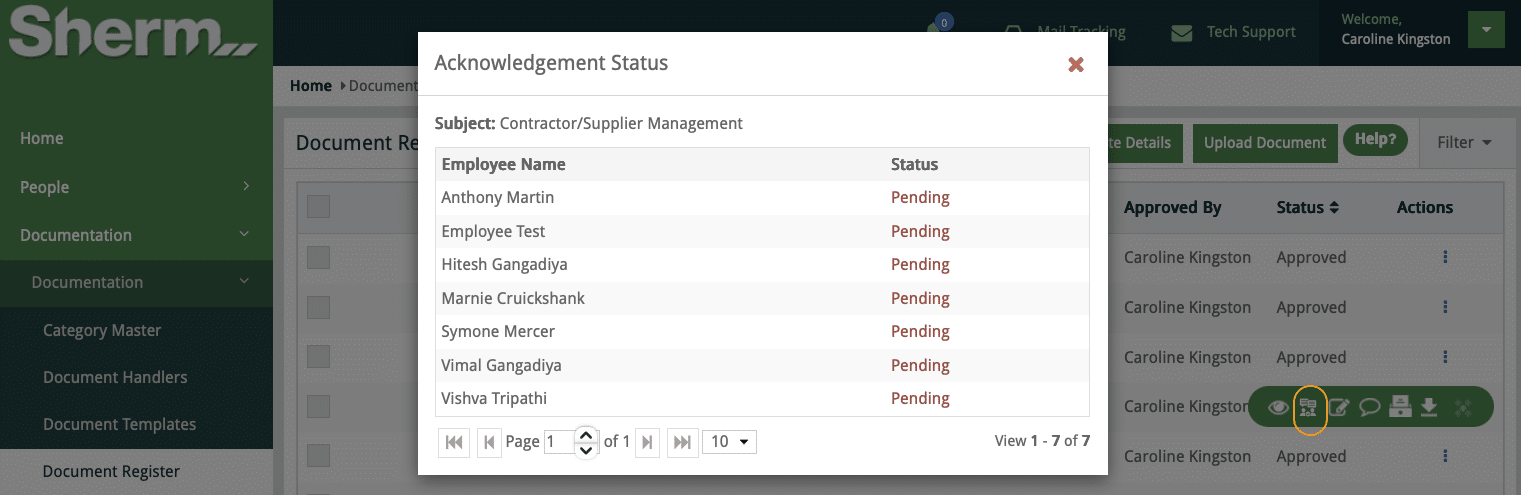Open the Filter dropdown
1521x495 pixels.
coord(1464,142)
